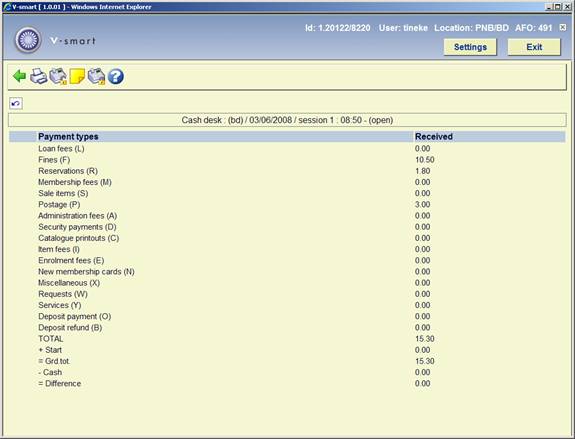Close session with X next to AFO
This screenshot has height=439, width=575.
point(563,28)
